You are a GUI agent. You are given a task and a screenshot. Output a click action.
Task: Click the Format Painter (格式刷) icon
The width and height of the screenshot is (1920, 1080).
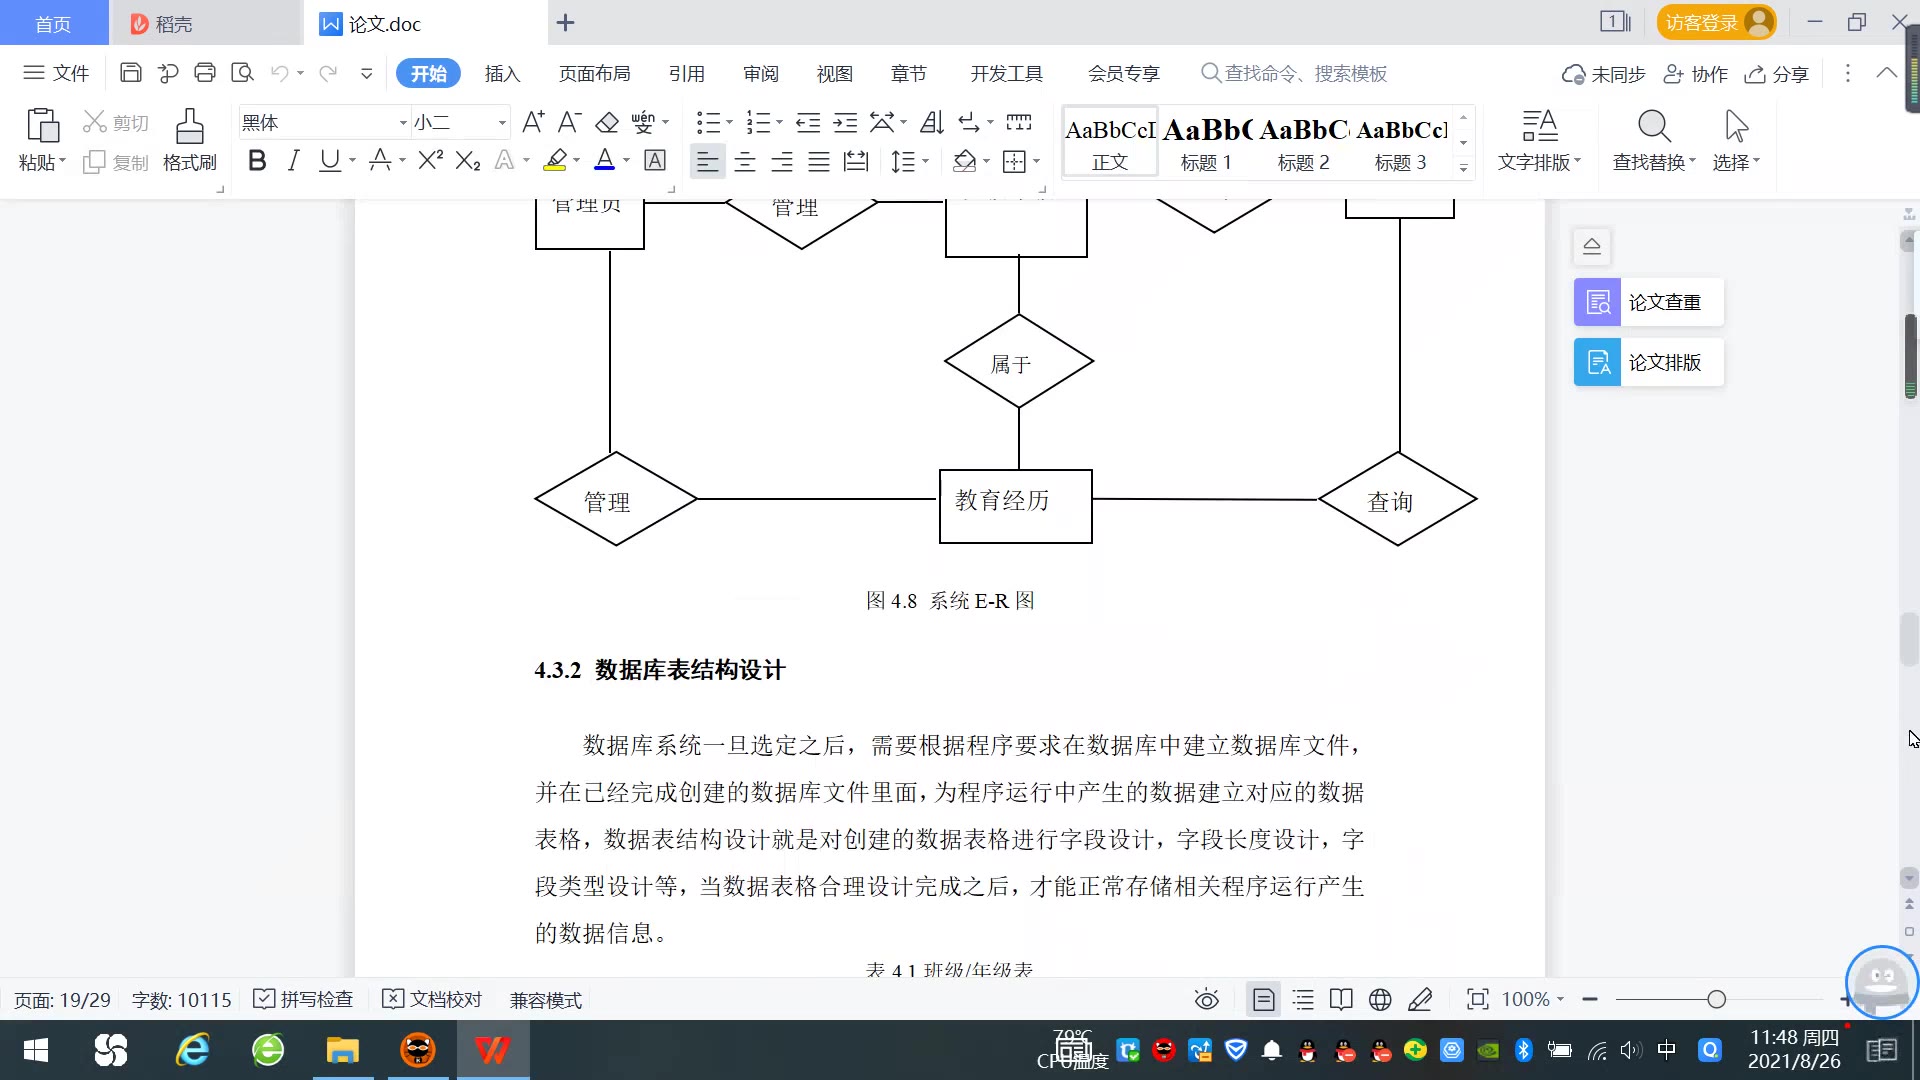tap(189, 139)
